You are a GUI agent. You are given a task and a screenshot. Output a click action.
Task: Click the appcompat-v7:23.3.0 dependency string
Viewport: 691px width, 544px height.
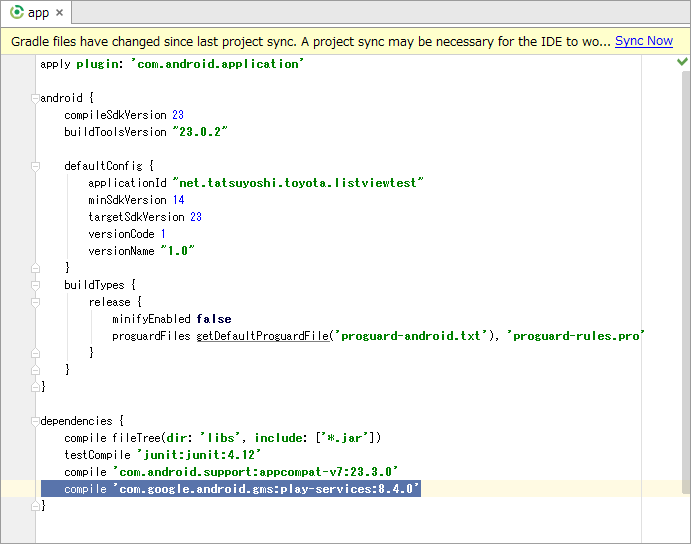(255, 472)
